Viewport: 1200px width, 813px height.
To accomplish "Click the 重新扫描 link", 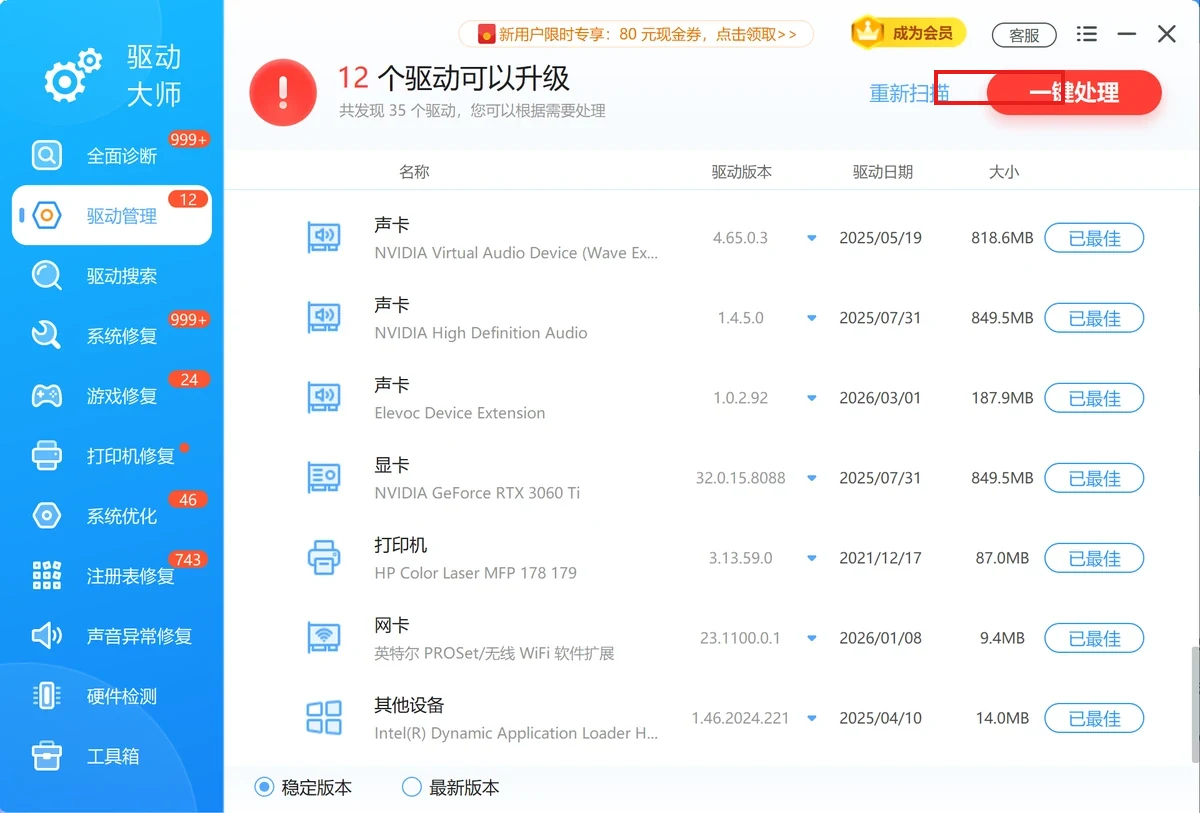I will tap(909, 93).
